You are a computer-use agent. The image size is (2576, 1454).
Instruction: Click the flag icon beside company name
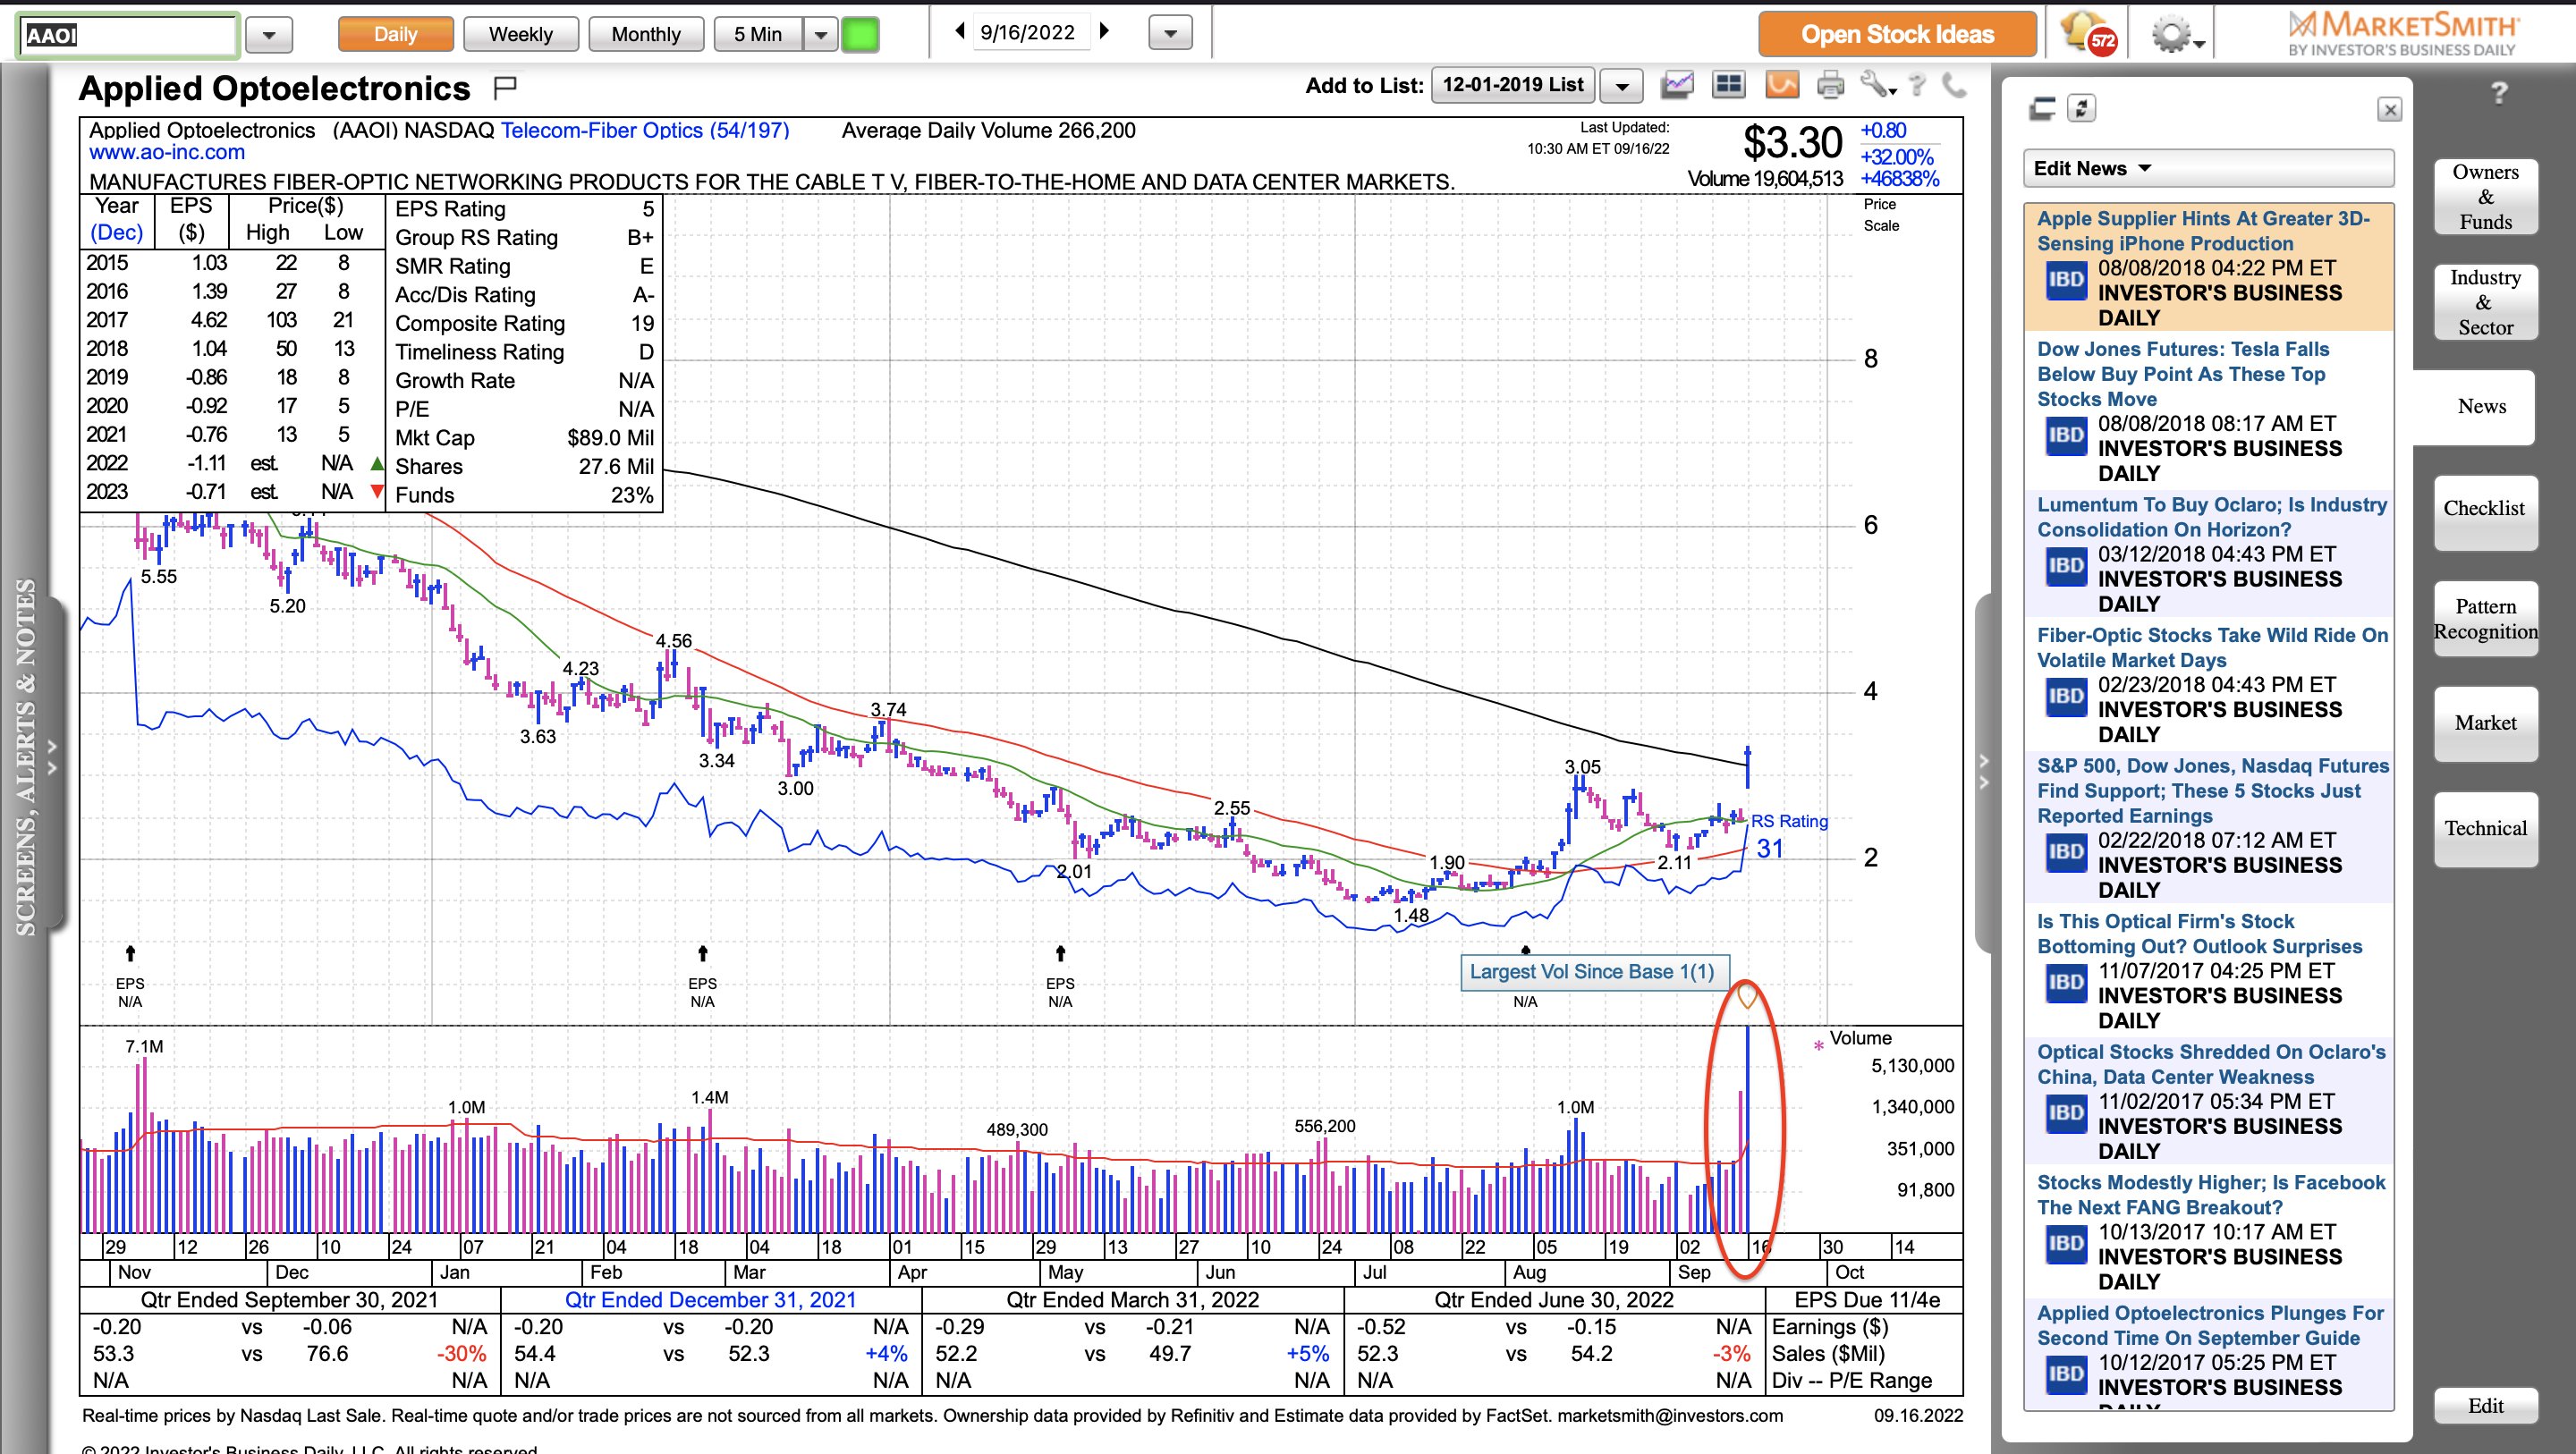tap(505, 88)
